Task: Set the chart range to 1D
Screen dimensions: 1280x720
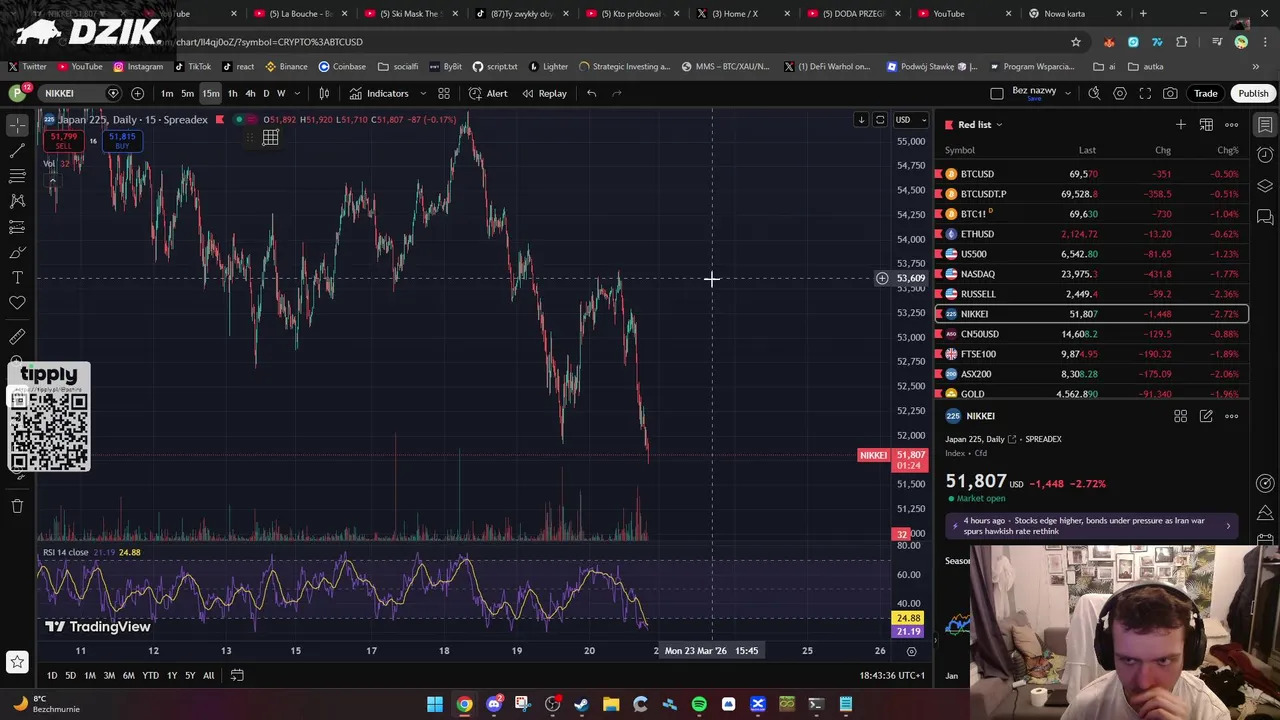Action: (x=52, y=675)
